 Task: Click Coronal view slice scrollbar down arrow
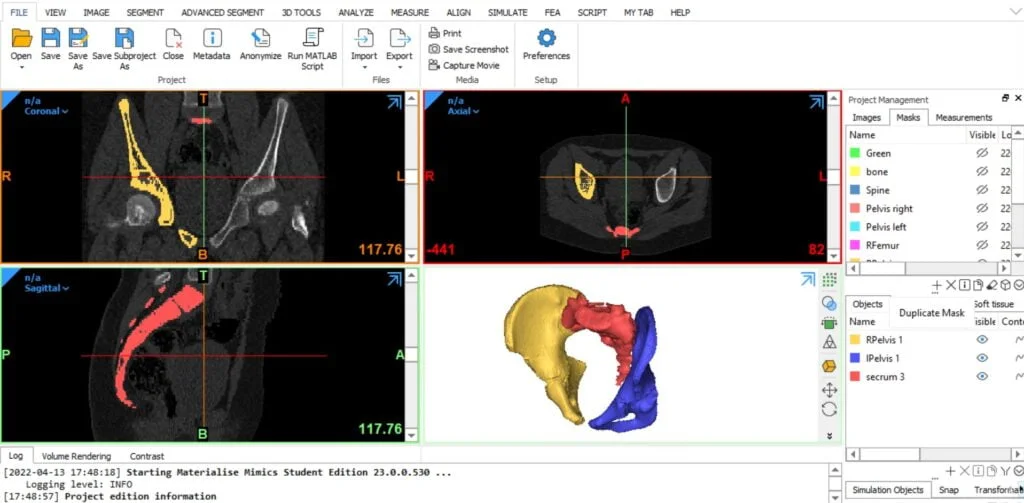(x=411, y=255)
